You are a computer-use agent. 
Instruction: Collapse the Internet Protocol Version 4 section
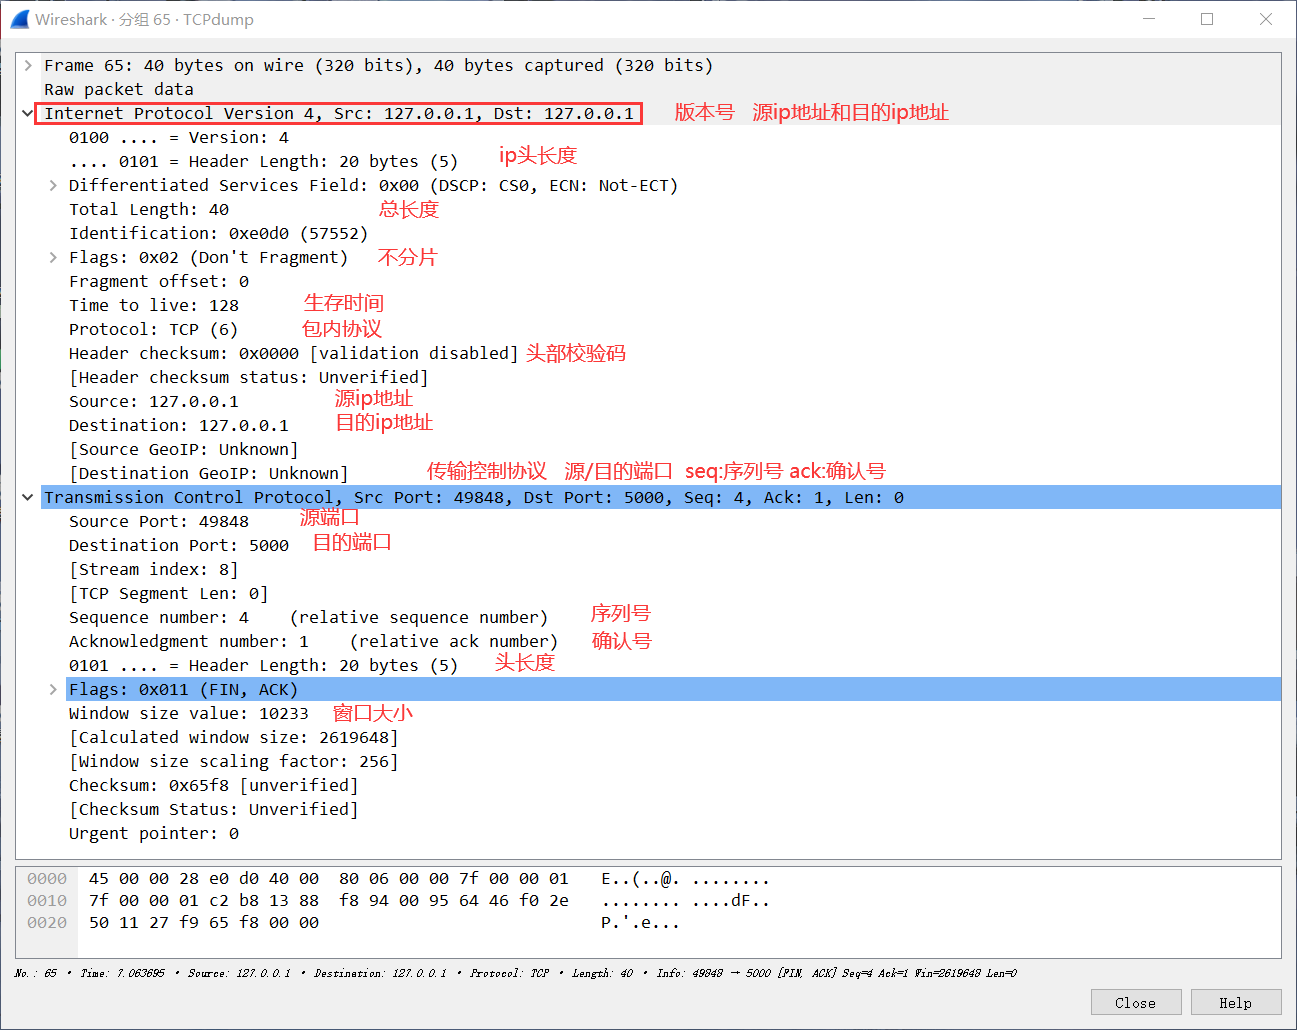click(28, 113)
